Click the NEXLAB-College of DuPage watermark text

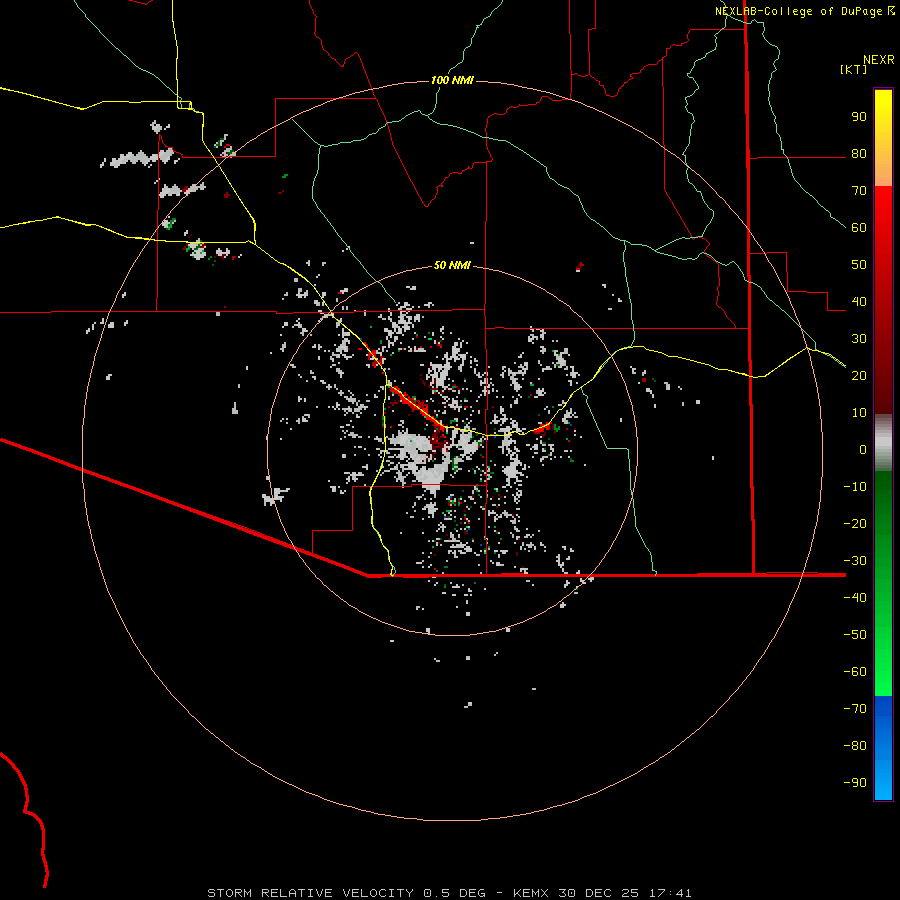(804, 11)
